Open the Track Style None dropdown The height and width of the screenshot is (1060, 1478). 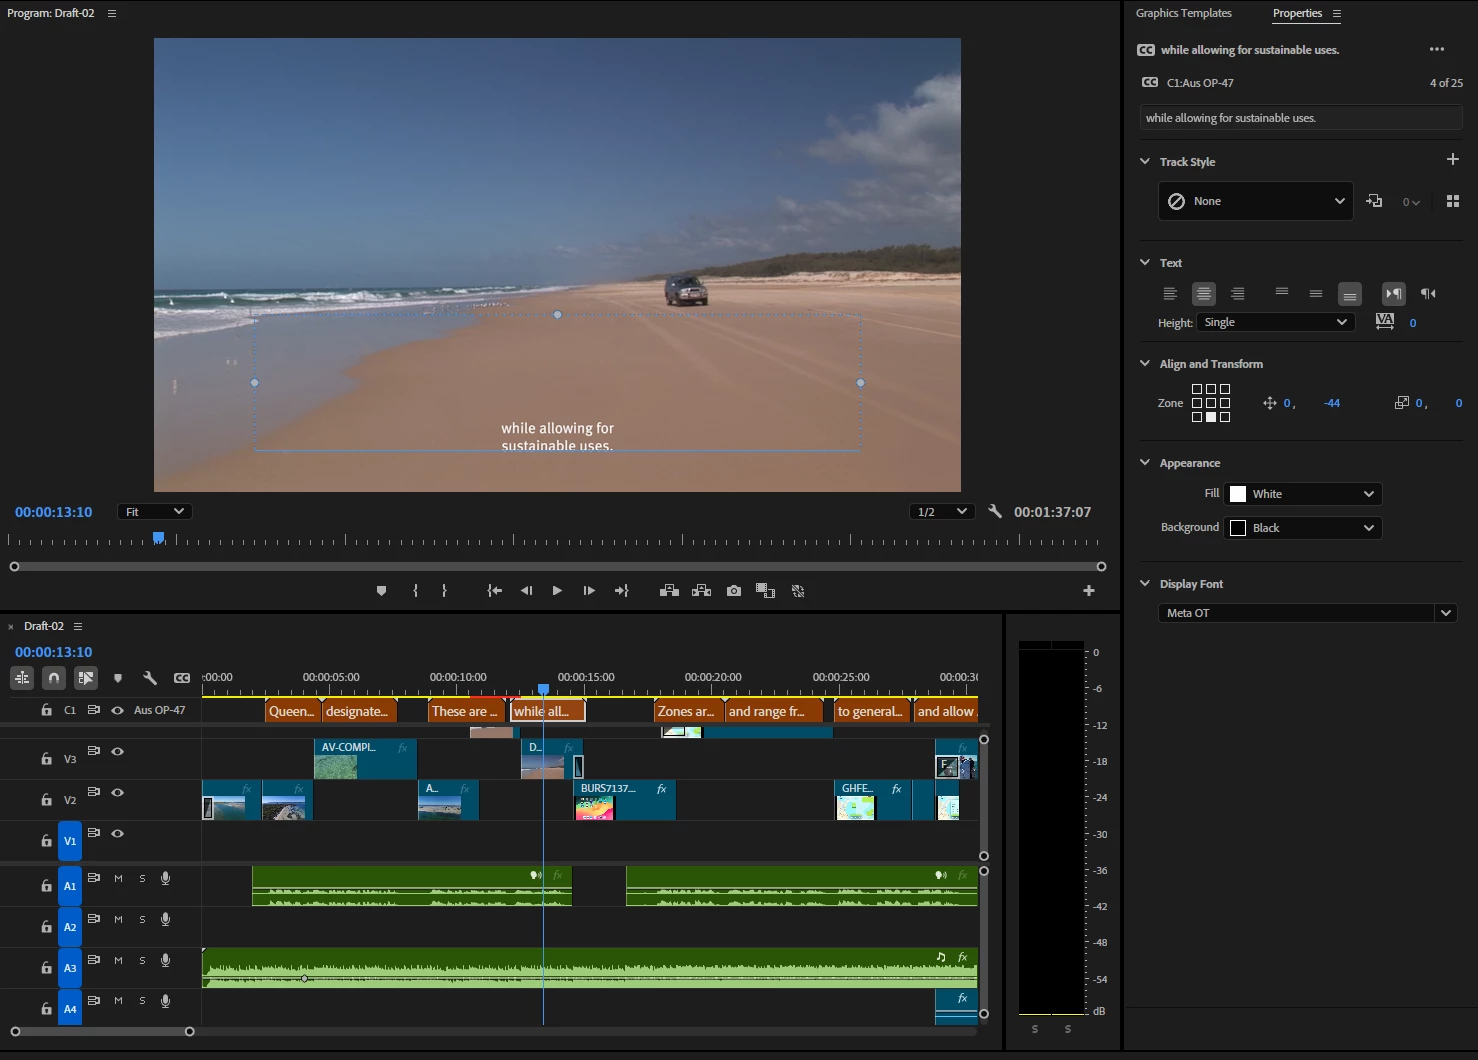(x=1255, y=201)
